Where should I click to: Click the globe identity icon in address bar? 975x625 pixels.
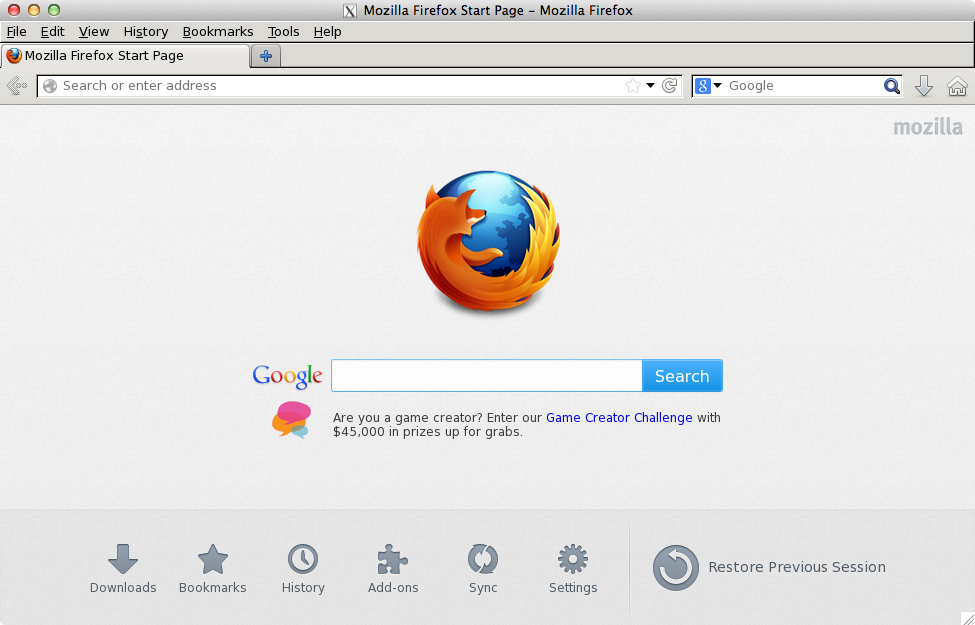50,86
